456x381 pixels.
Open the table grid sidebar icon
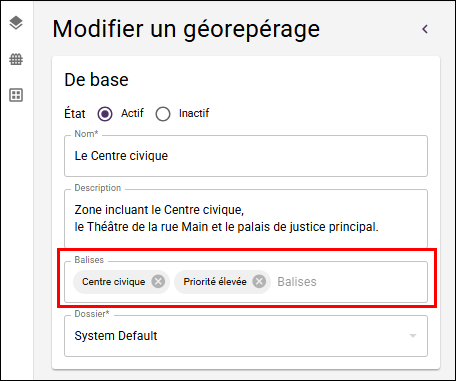(x=16, y=95)
